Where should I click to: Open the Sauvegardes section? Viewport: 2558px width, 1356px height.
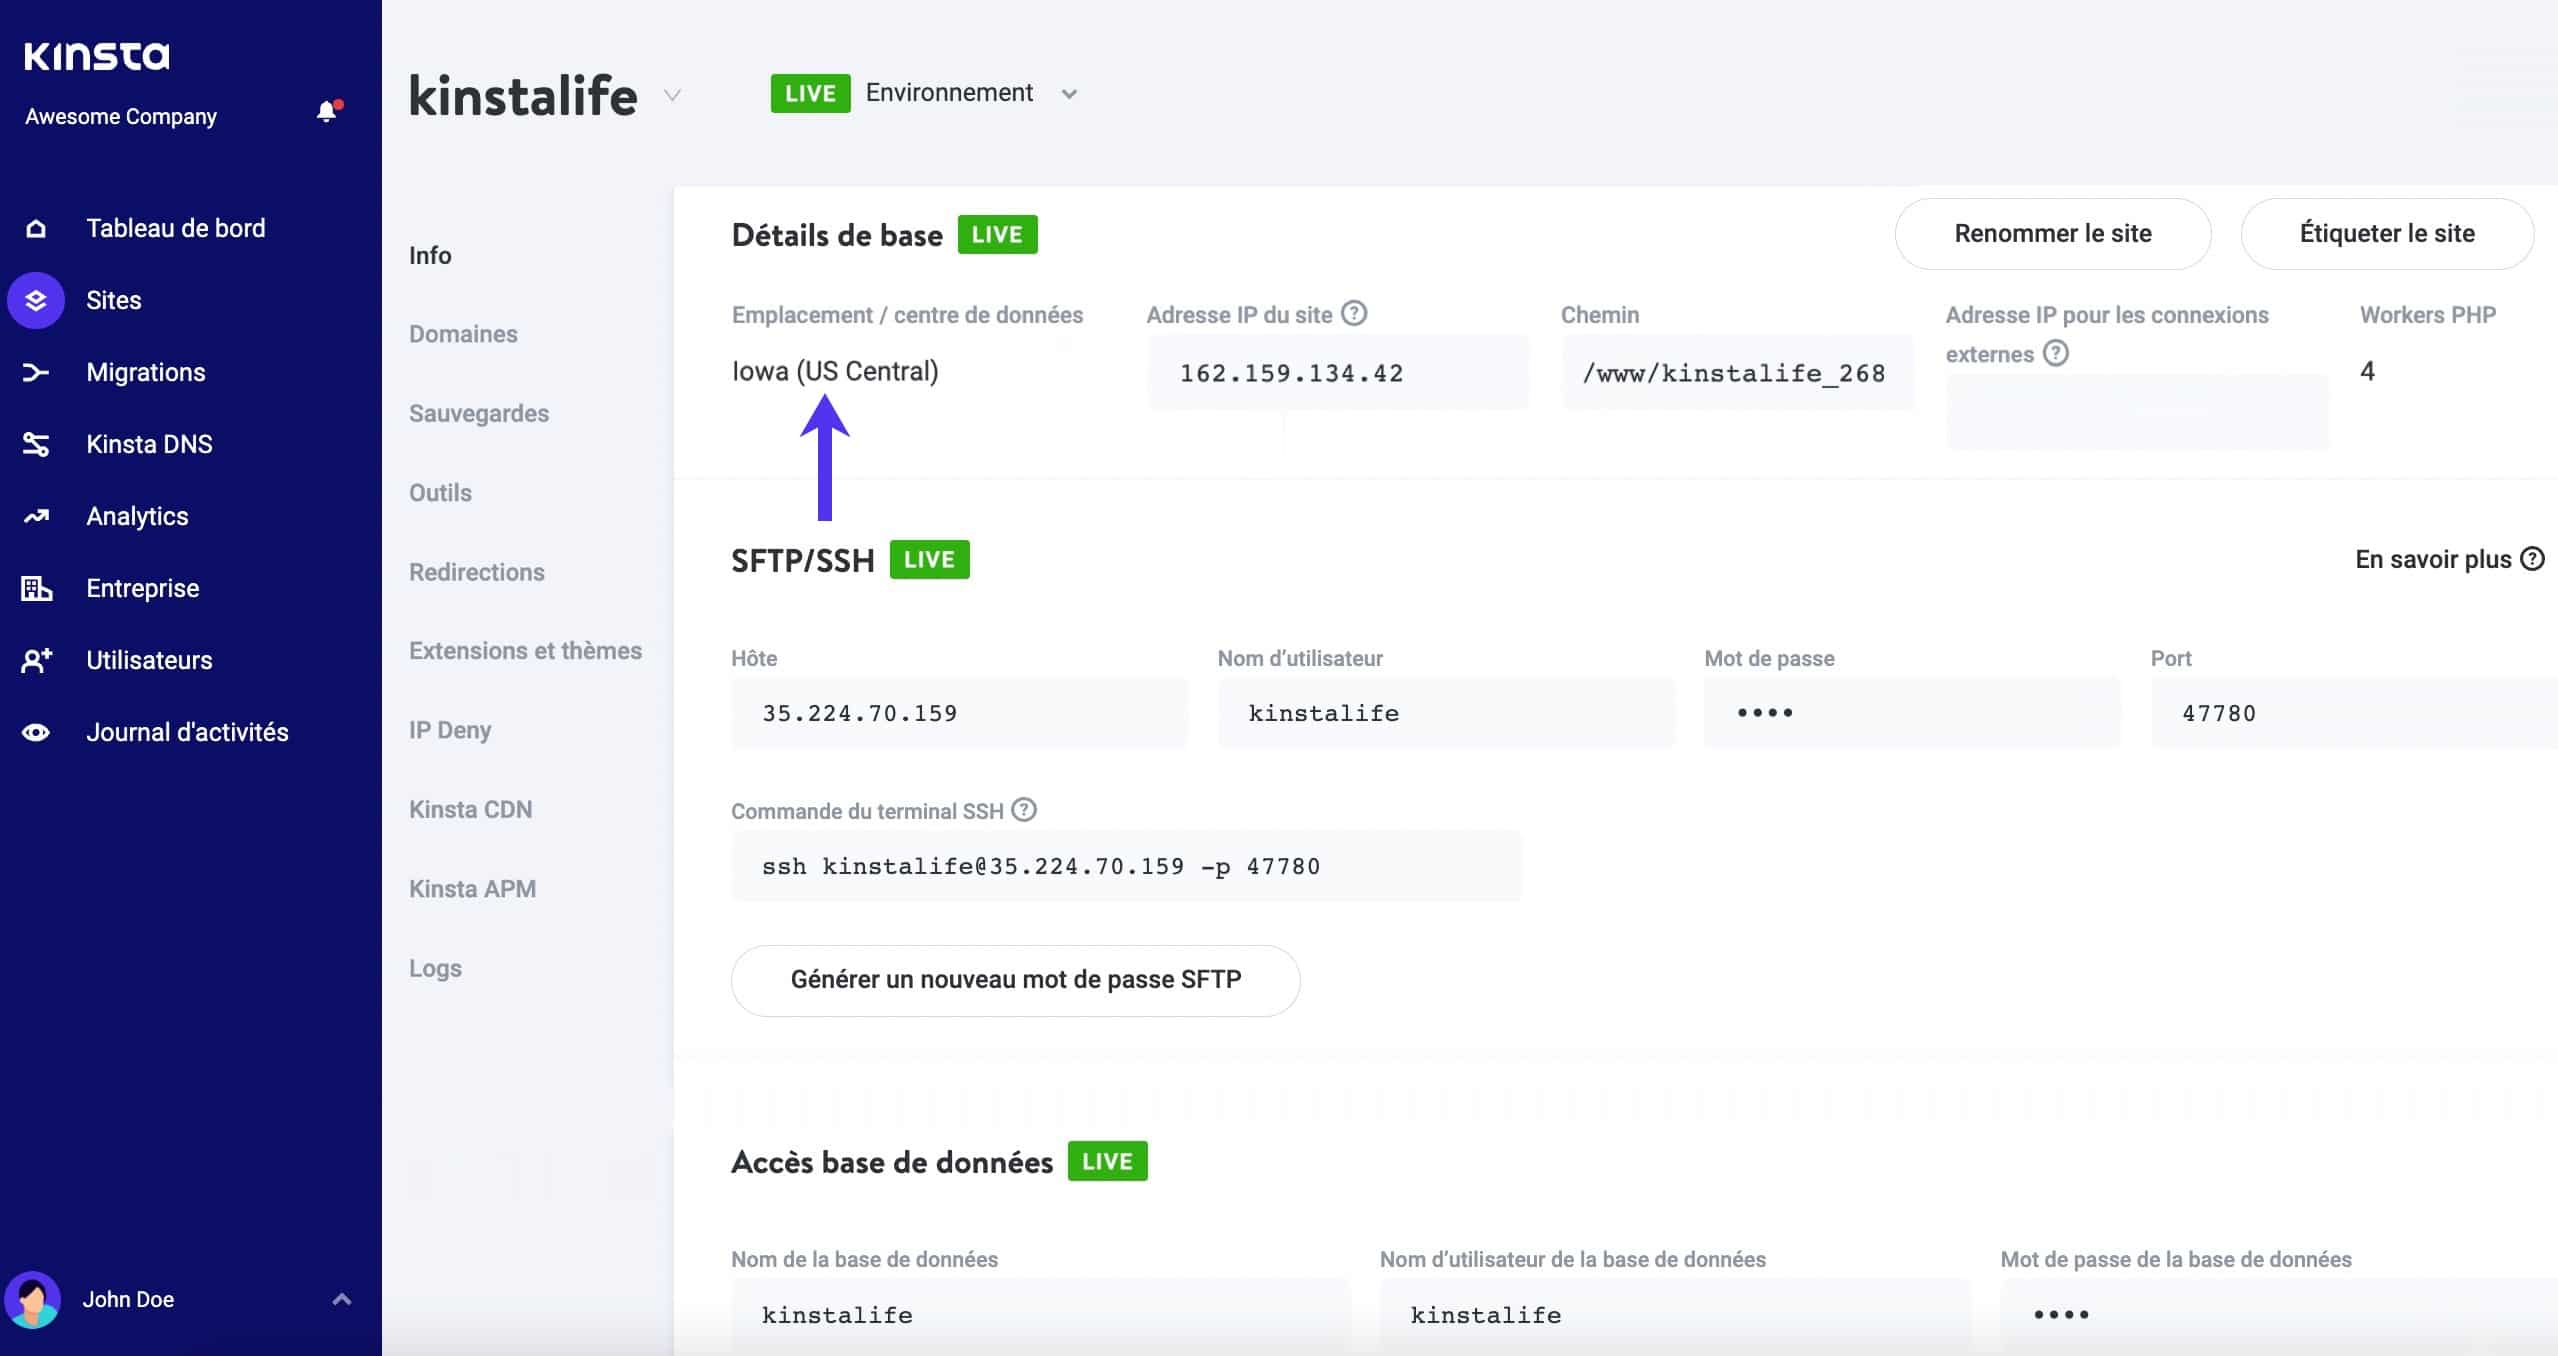coord(478,413)
